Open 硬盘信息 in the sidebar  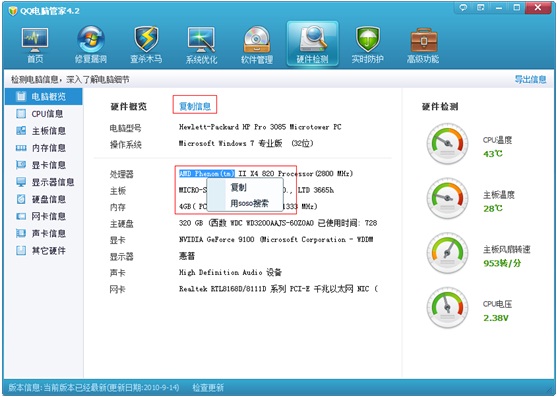[44, 199]
